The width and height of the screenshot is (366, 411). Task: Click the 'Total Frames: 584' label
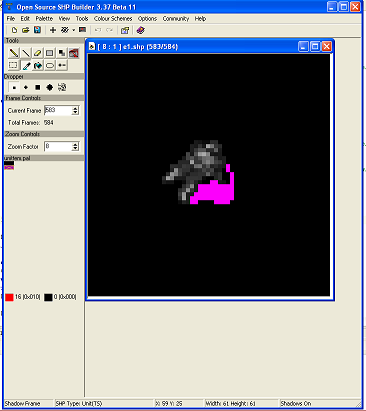pos(31,123)
